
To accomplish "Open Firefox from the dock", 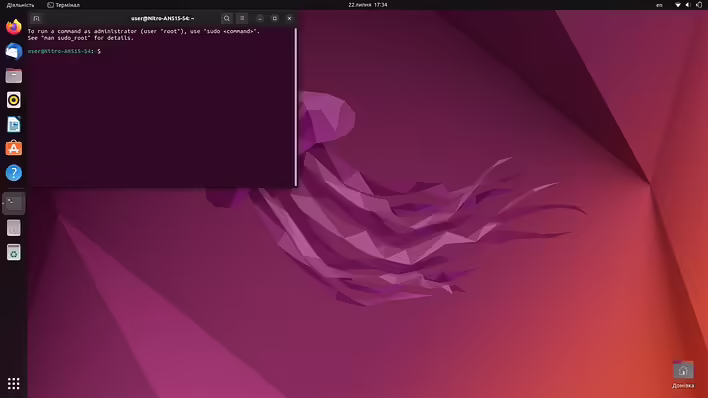I will click(14, 27).
